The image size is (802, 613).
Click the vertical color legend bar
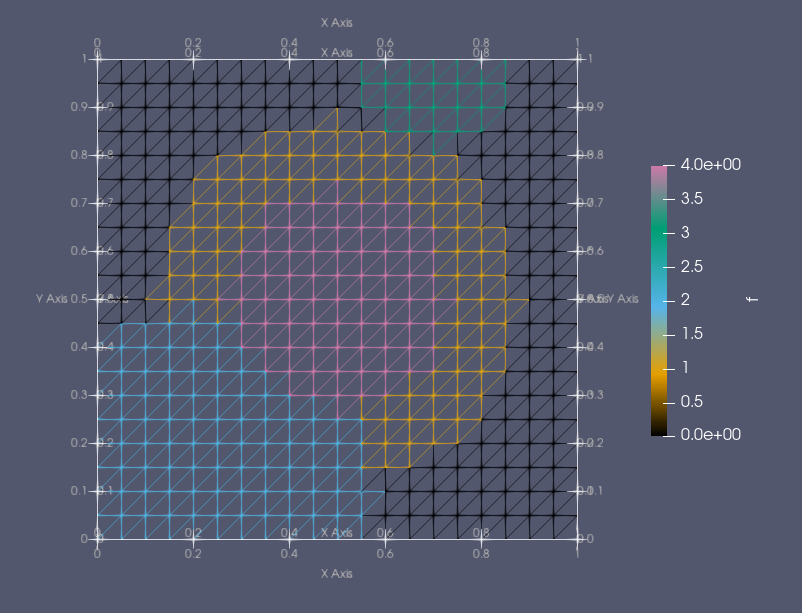coord(659,300)
